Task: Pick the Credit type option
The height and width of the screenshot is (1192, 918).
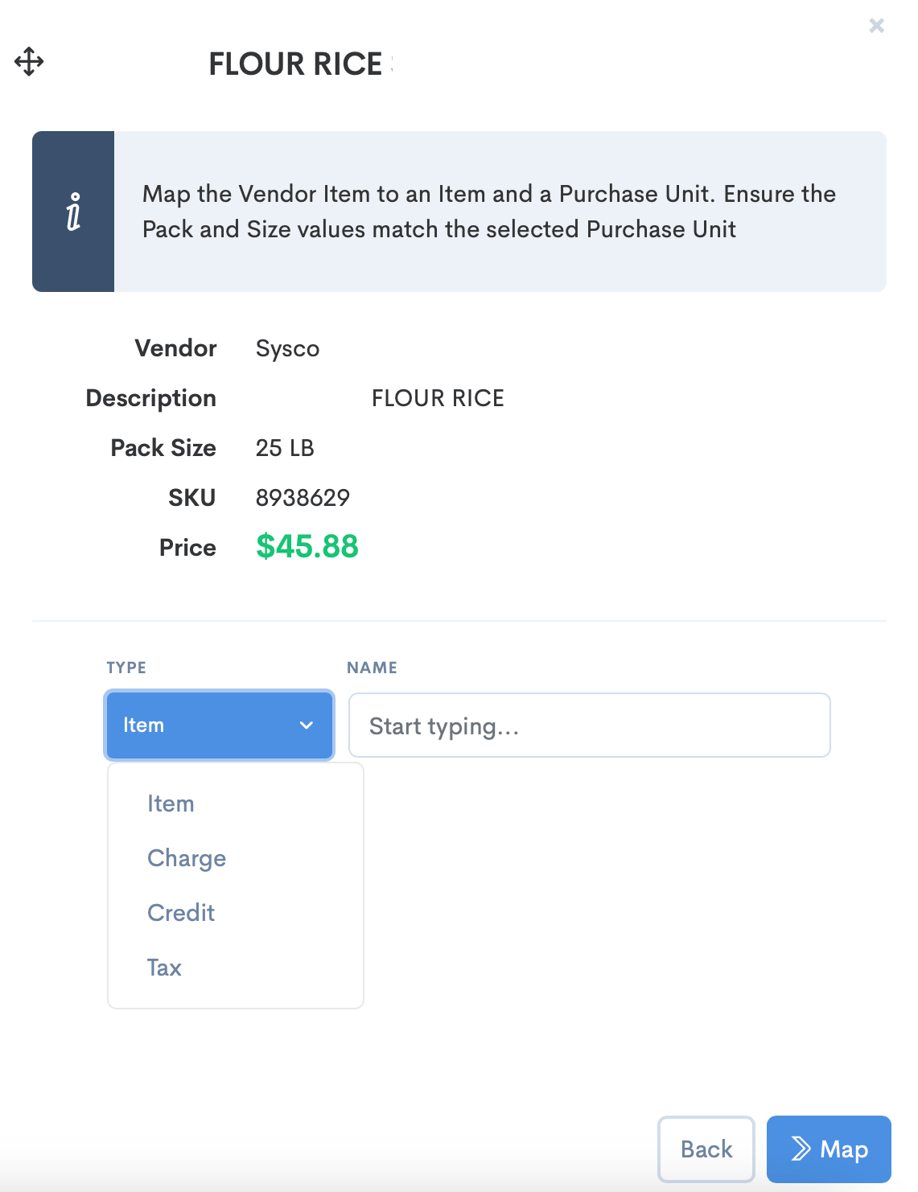Action: [181, 913]
